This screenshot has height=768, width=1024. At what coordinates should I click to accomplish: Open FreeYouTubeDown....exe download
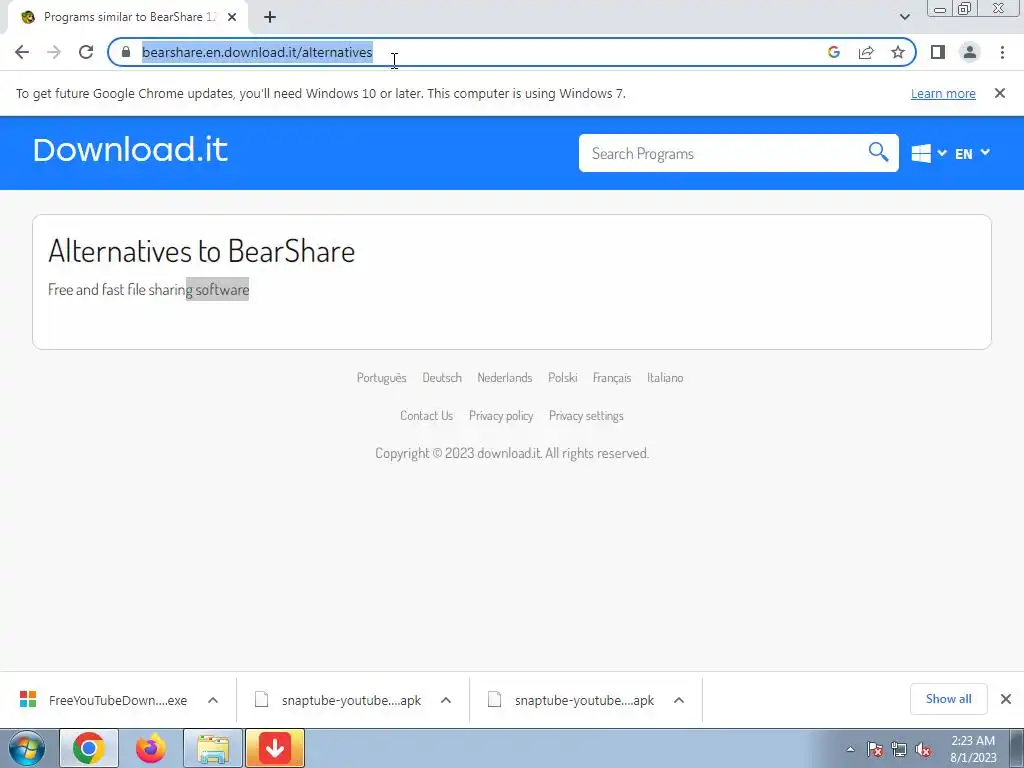tap(104, 700)
